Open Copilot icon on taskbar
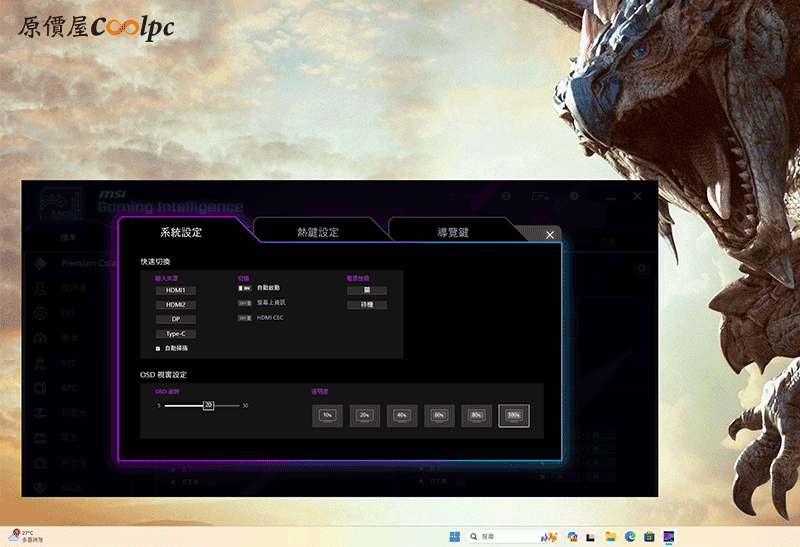Viewport: 800px width, 547px height. pos(572,537)
